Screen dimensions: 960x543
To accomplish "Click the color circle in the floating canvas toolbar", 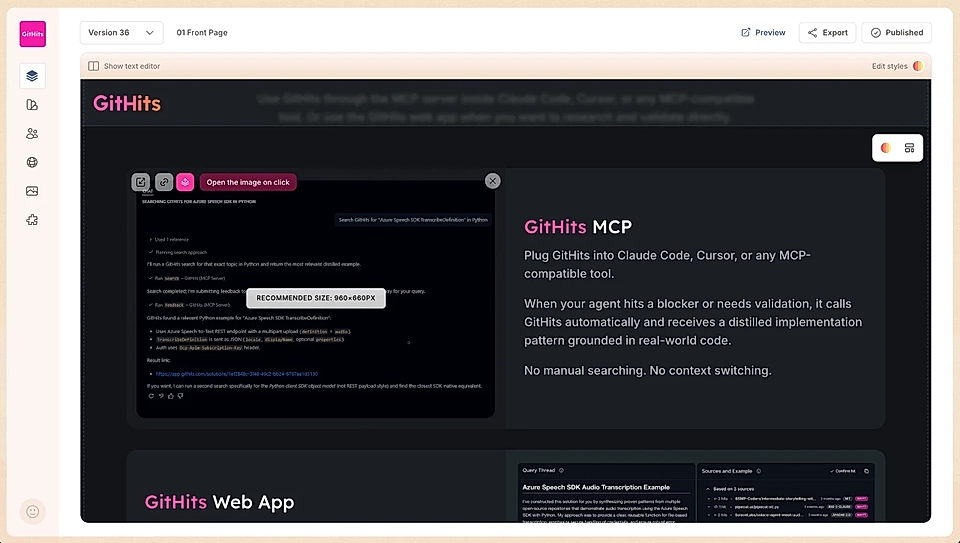I will pyautogui.click(x=885, y=148).
